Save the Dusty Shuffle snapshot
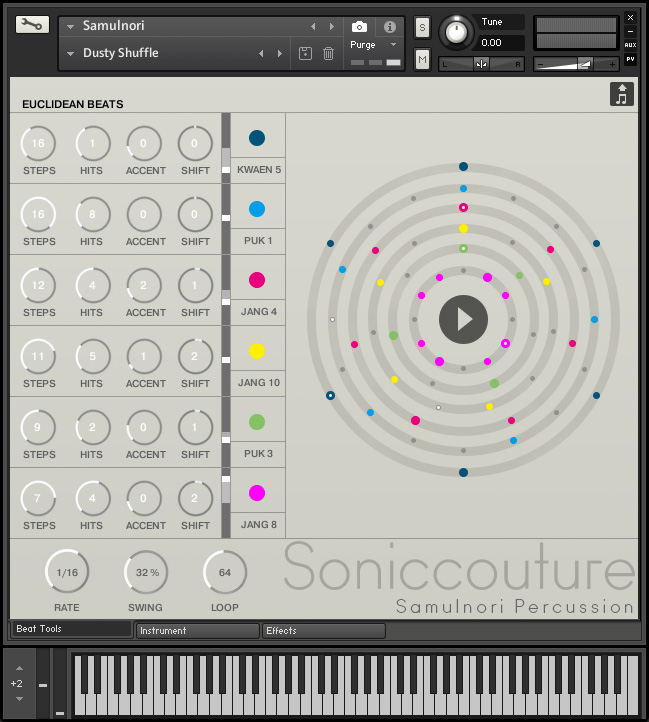This screenshot has width=649, height=722. [305, 53]
